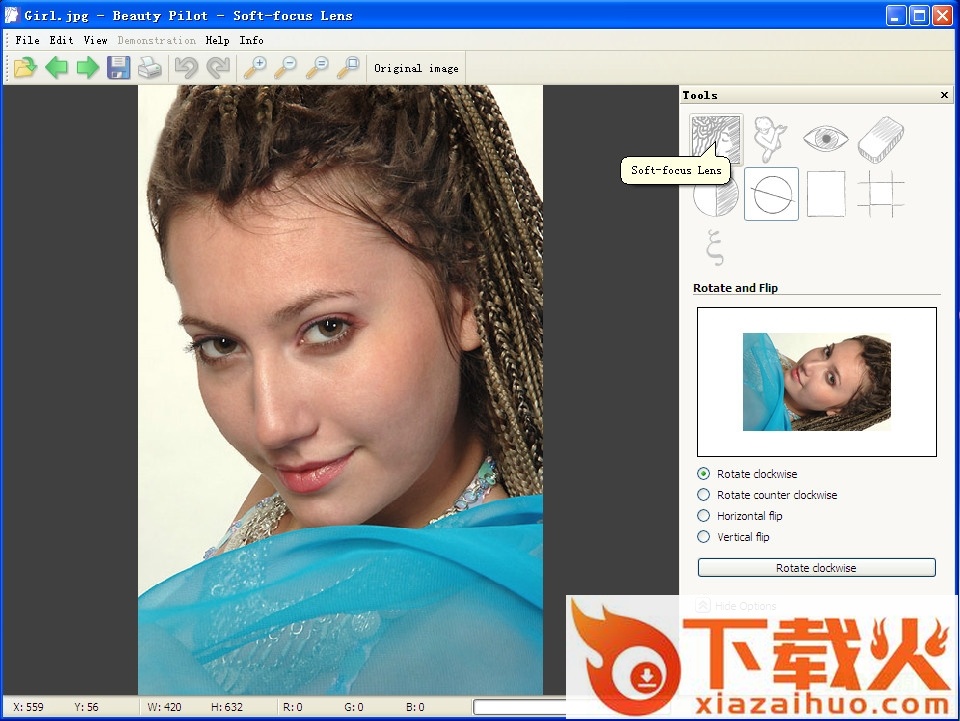
Task: Select the Rotate and Flip circle tool
Action: pyautogui.click(x=771, y=194)
